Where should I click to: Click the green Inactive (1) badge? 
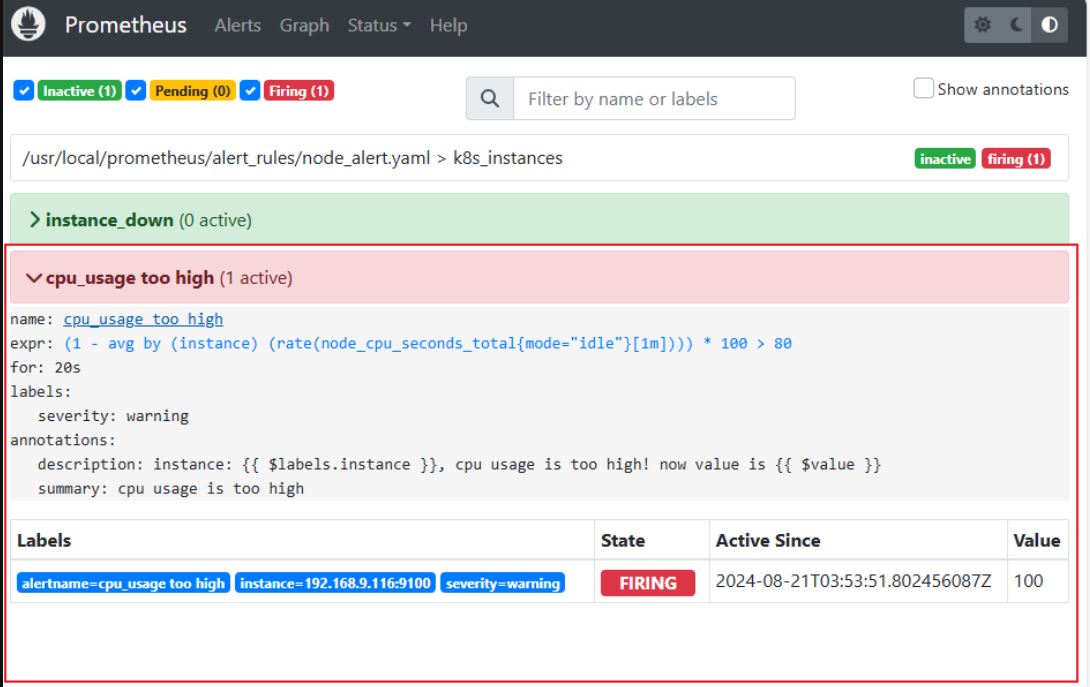click(x=79, y=91)
